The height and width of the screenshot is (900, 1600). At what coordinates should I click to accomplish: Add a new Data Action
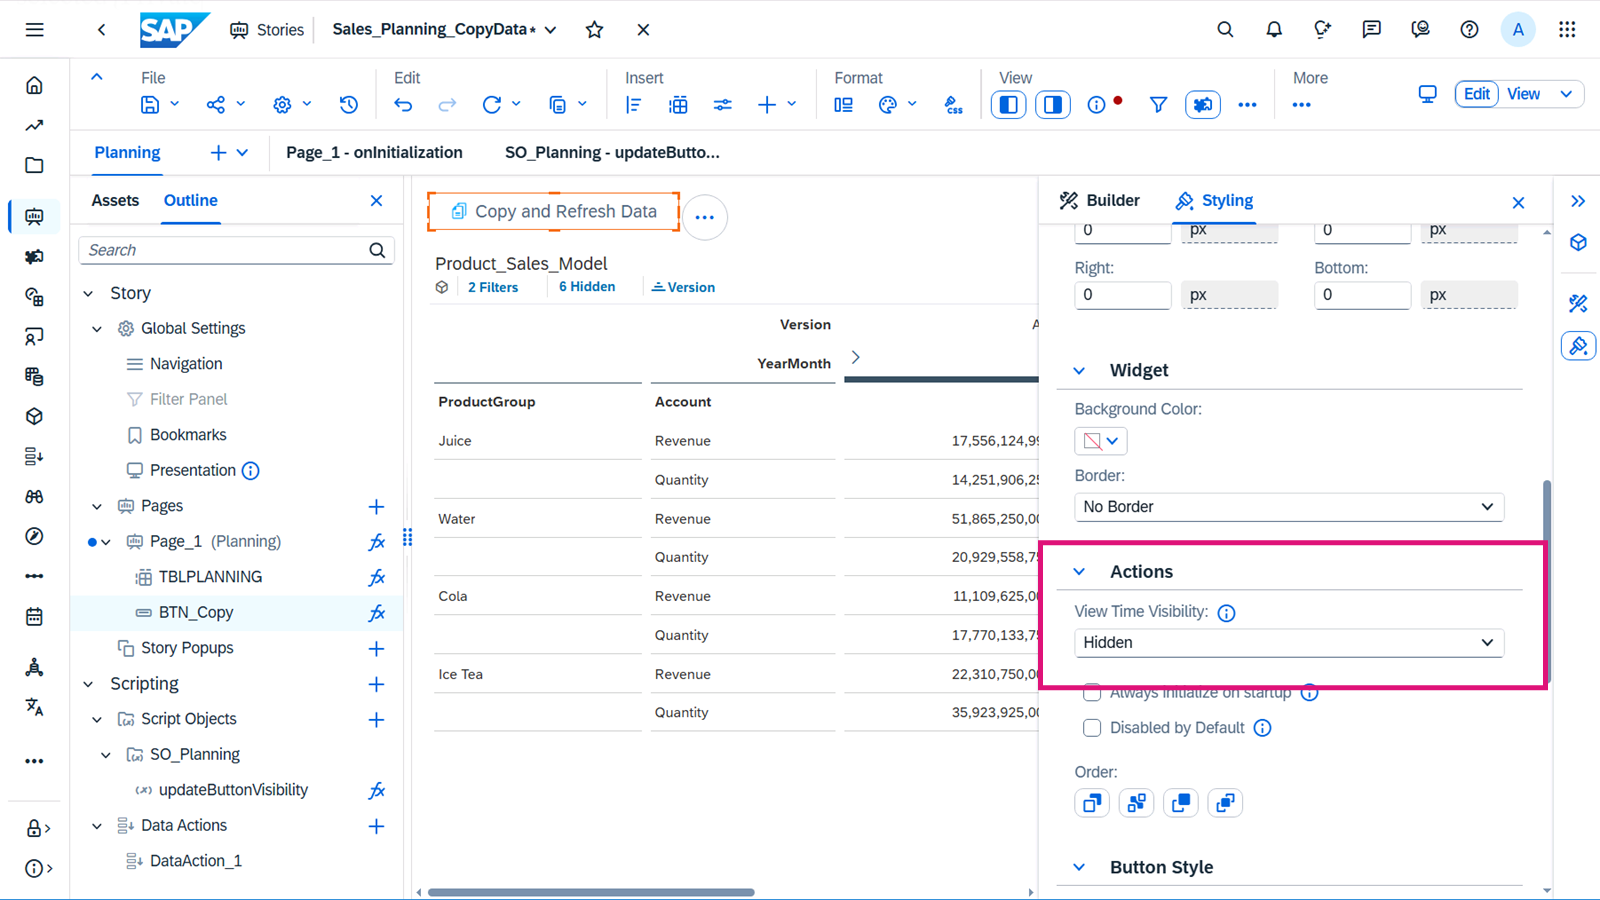coord(376,826)
